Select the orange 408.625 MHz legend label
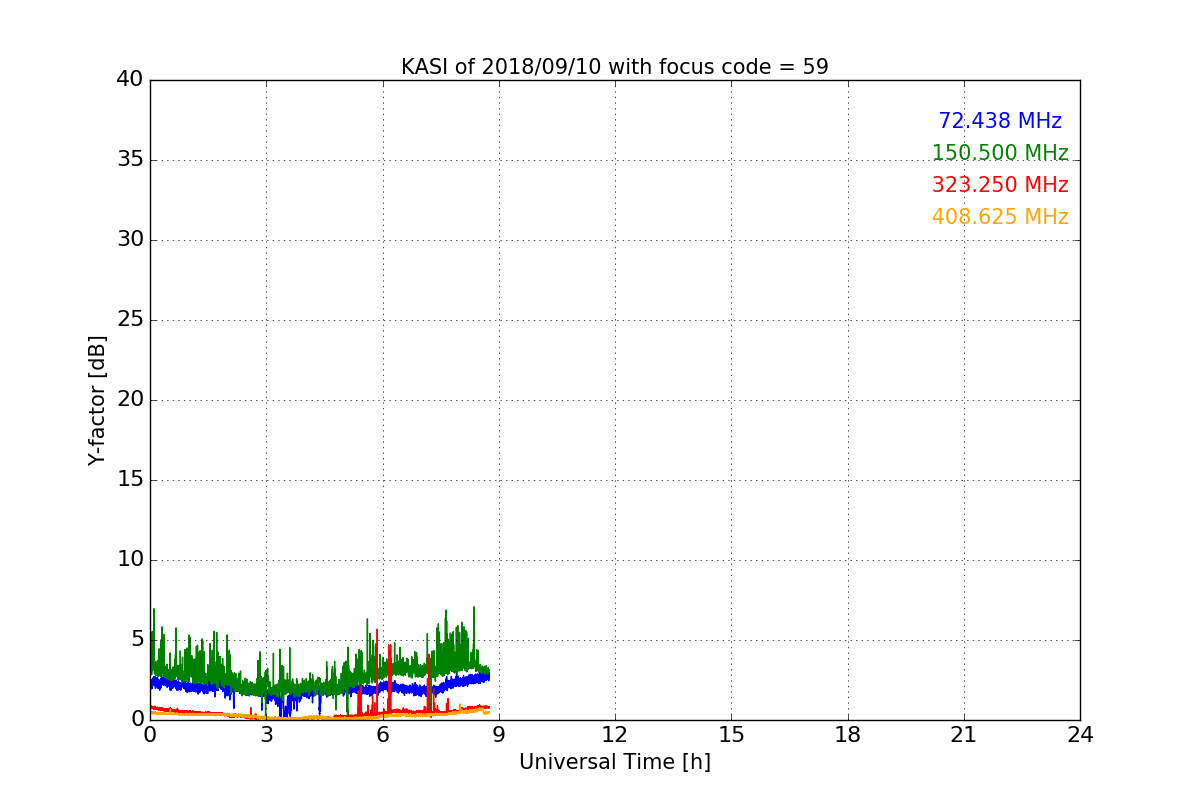This screenshot has width=1200, height=800. 1000,217
